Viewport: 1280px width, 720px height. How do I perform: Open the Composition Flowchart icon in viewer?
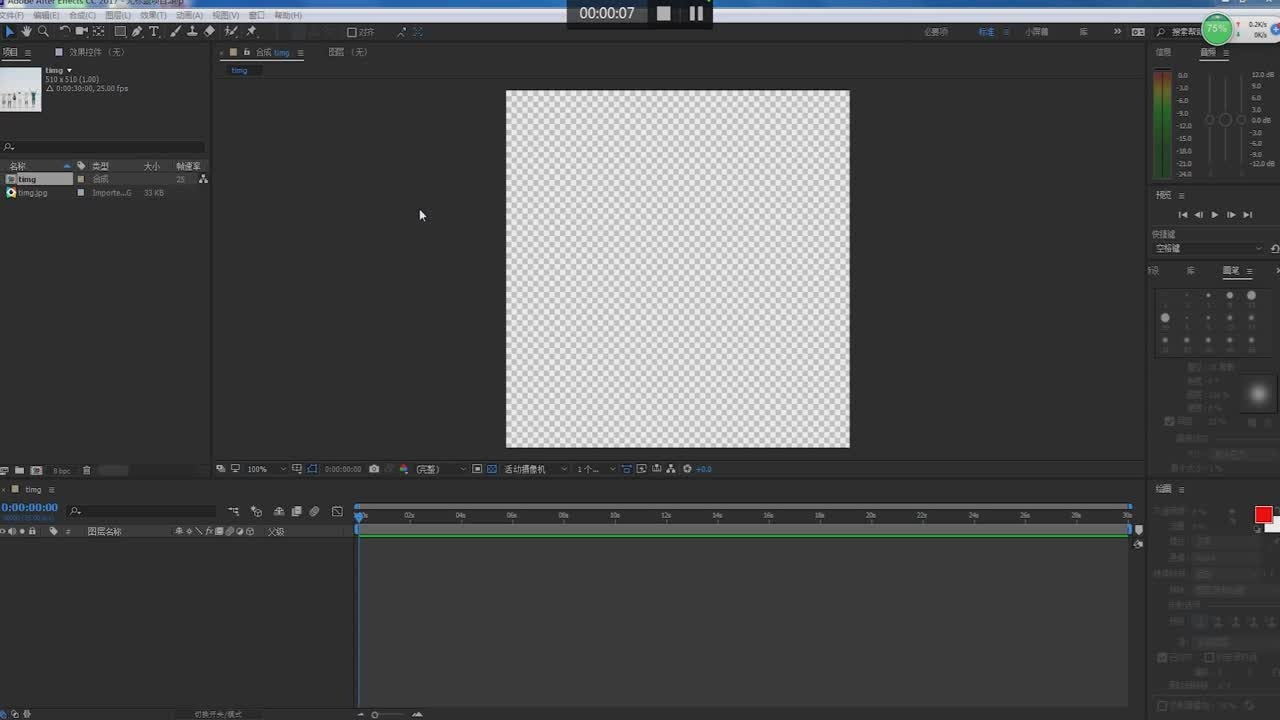[671, 469]
